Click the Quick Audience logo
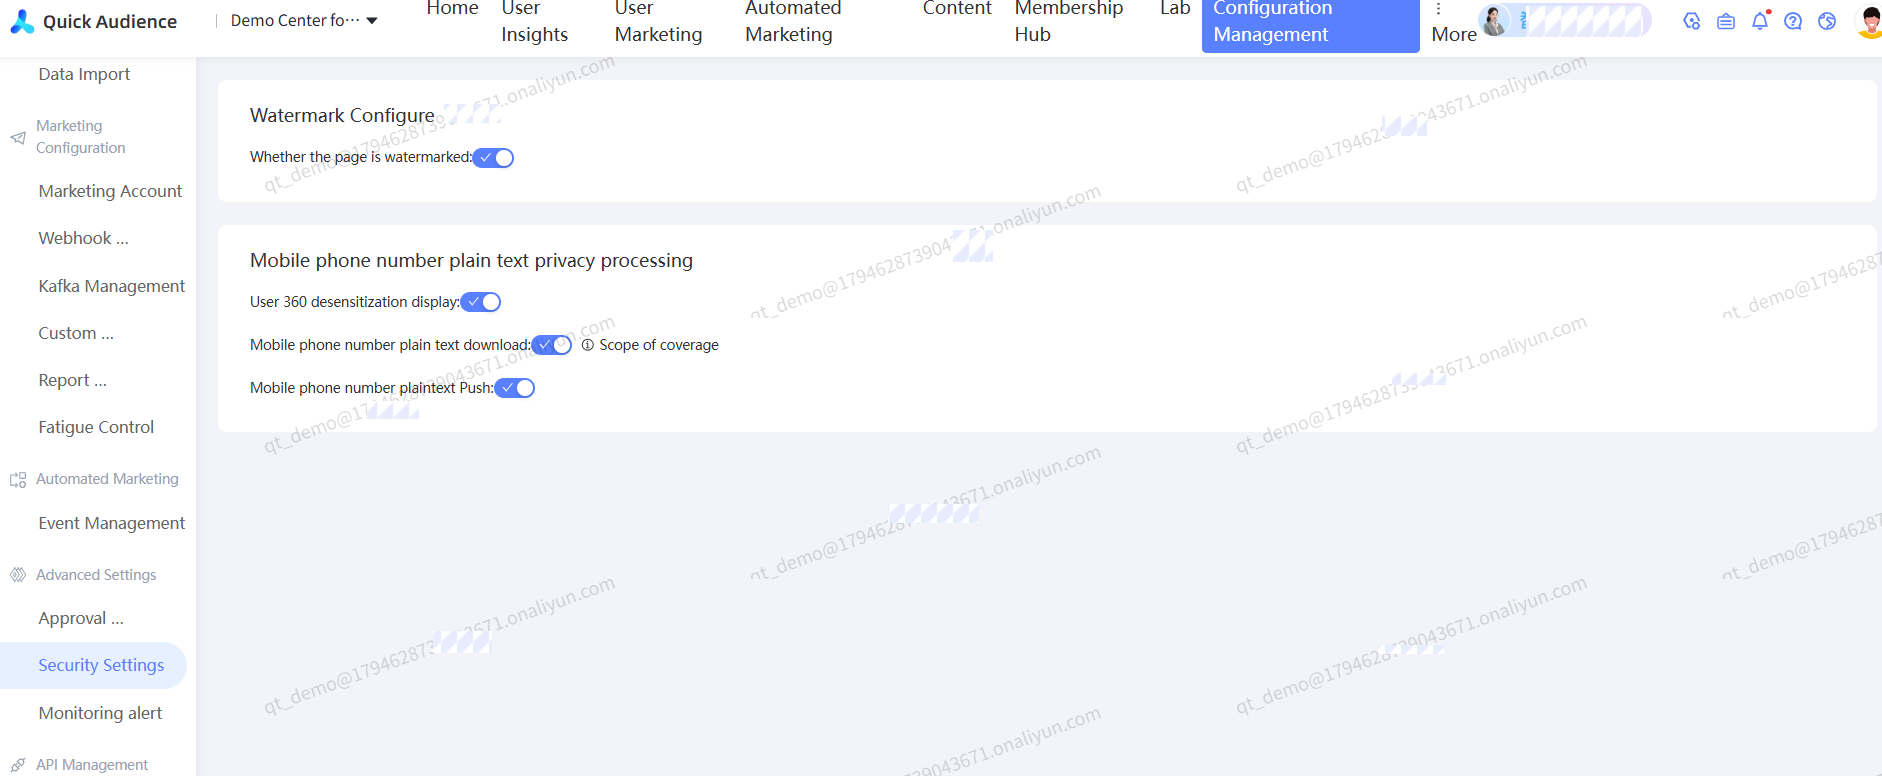The width and height of the screenshot is (1882, 776). click(x=93, y=21)
